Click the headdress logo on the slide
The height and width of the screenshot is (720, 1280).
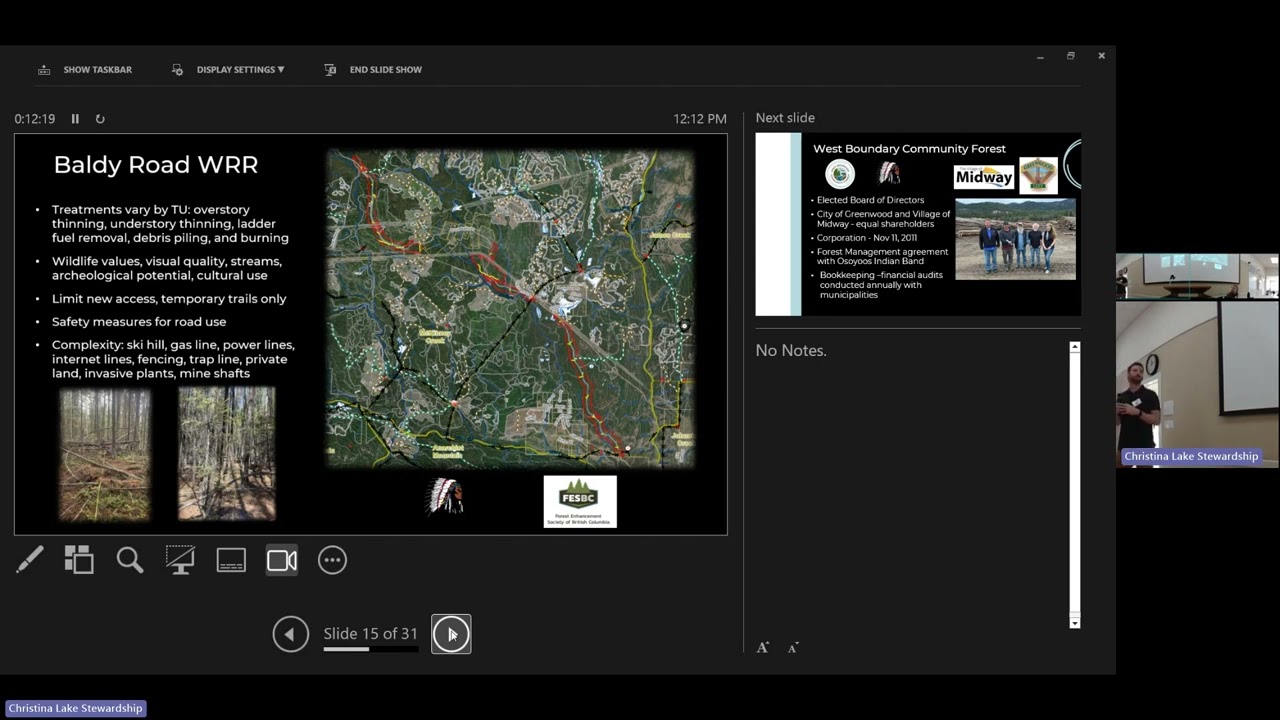point(445,495)
